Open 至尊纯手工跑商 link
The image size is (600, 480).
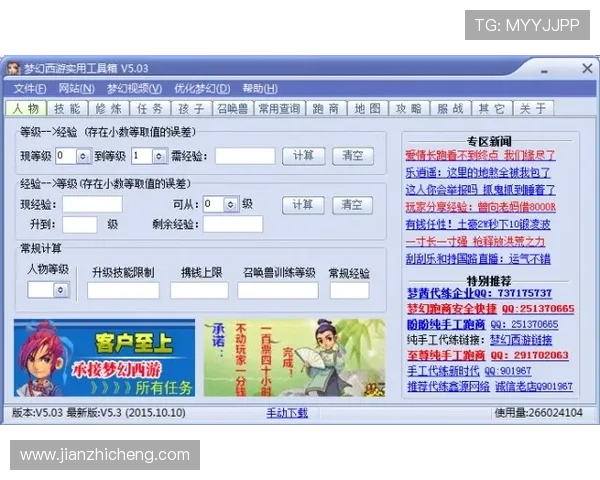coord(446,356)
